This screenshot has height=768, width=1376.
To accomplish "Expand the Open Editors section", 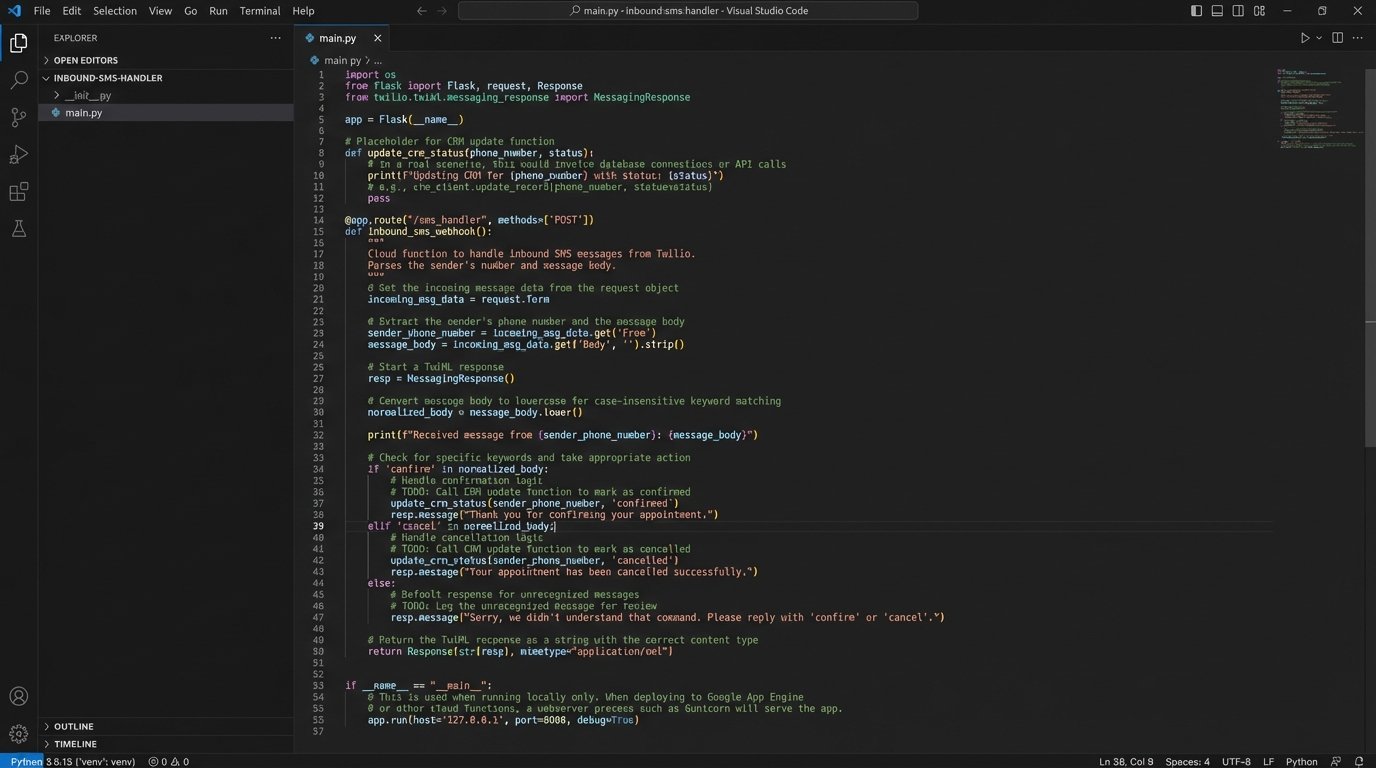I will 85,61.
